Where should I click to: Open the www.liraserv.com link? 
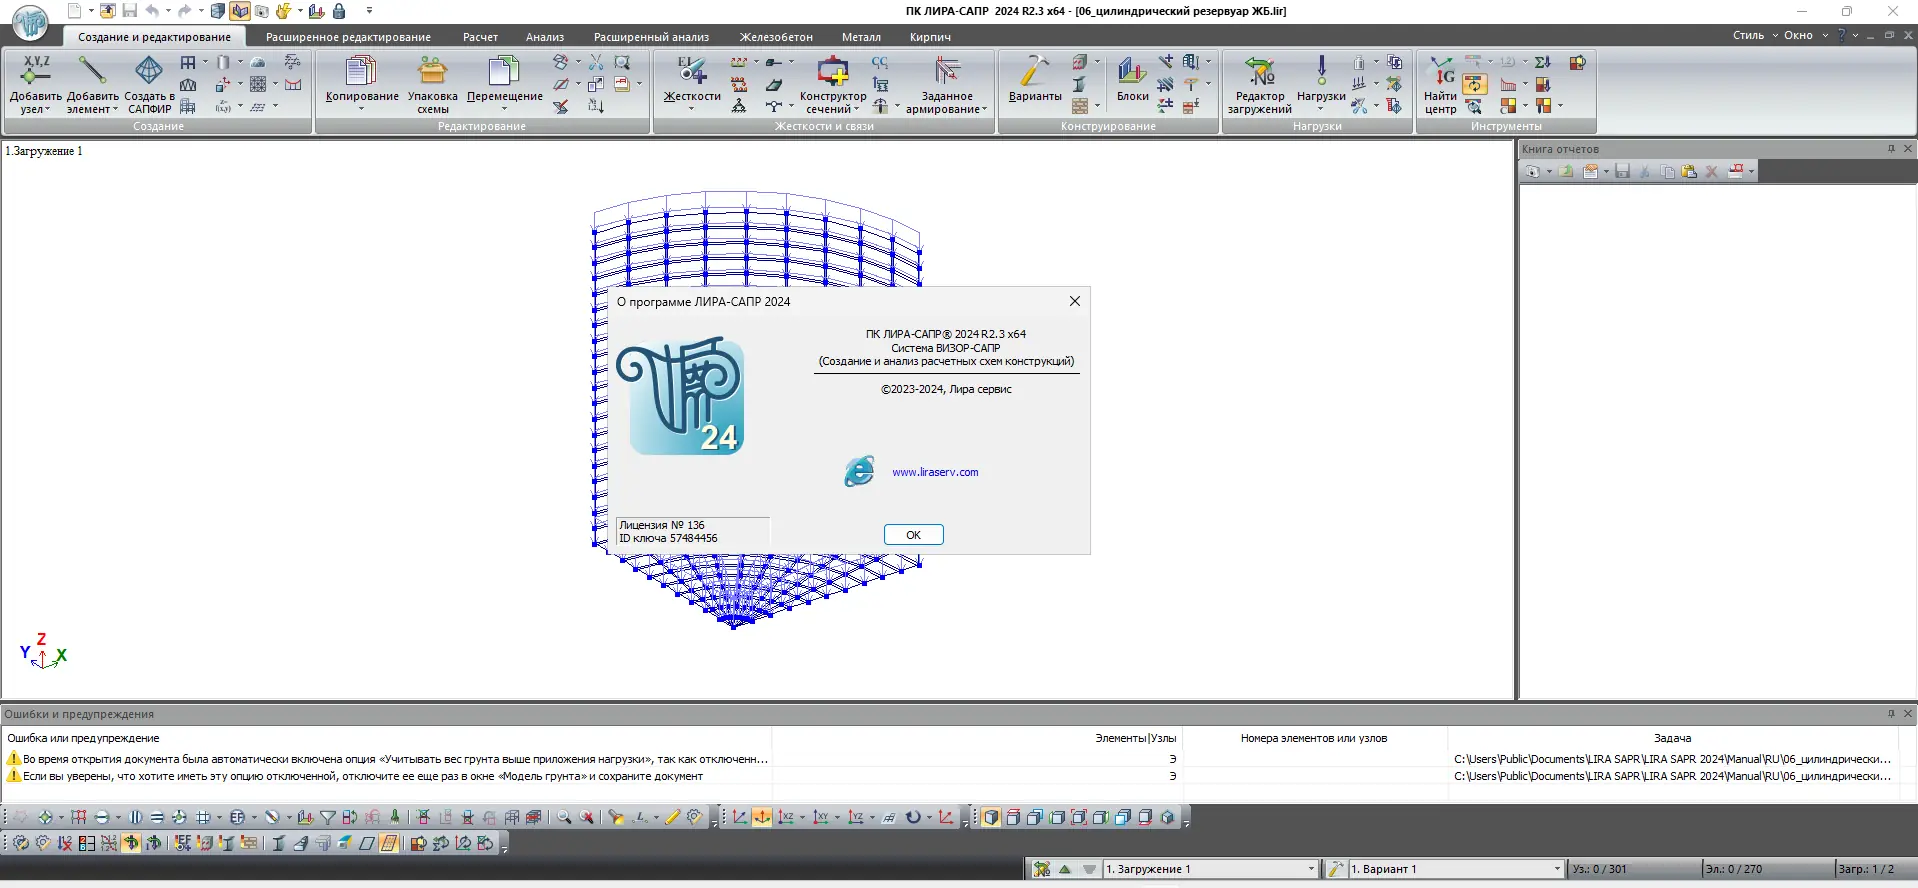tap(935, 472)
